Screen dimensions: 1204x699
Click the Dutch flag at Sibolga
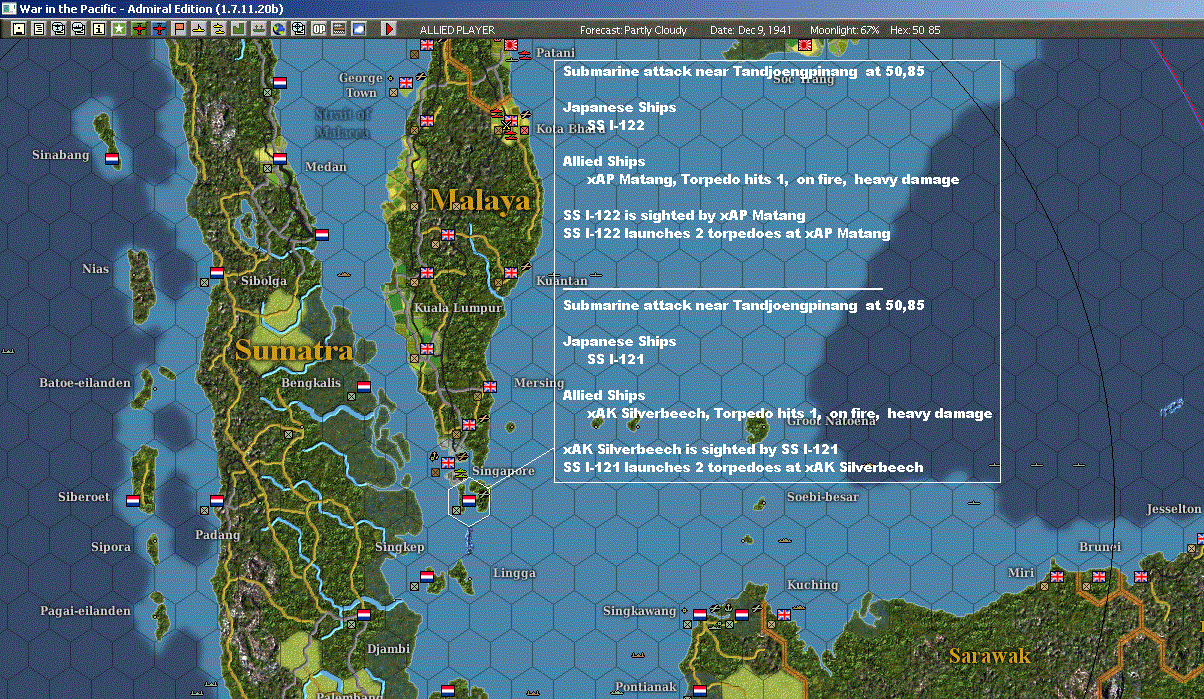[217, 272]
